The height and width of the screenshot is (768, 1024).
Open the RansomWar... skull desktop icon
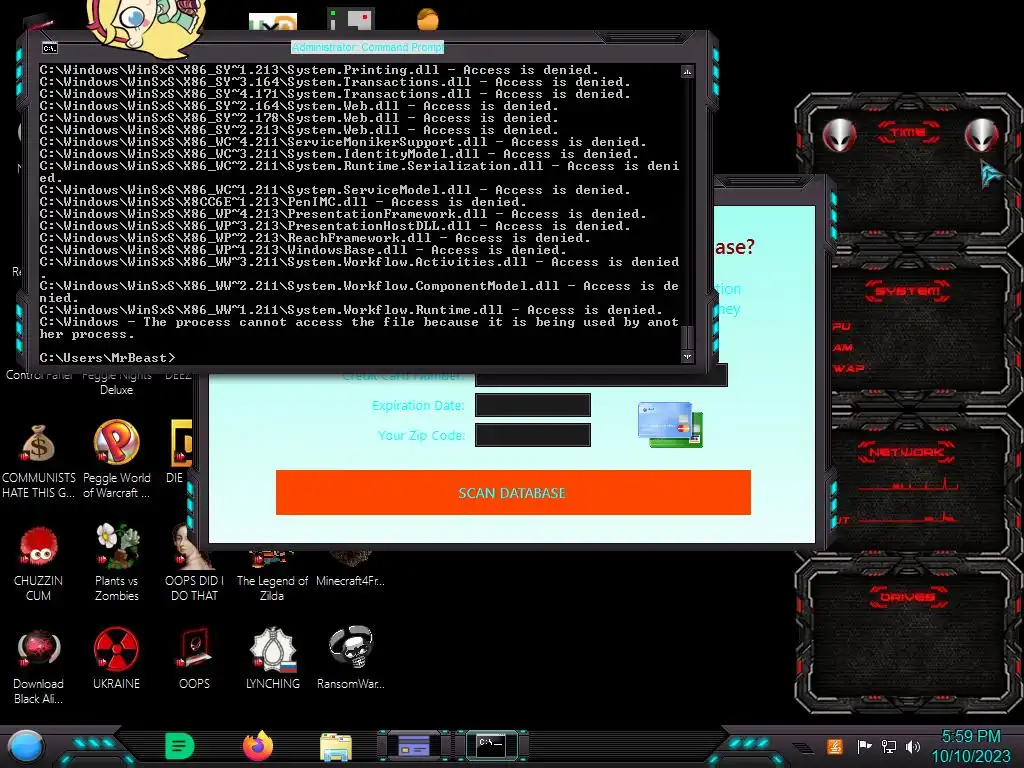pyautogui.click(x=351, y=648)
